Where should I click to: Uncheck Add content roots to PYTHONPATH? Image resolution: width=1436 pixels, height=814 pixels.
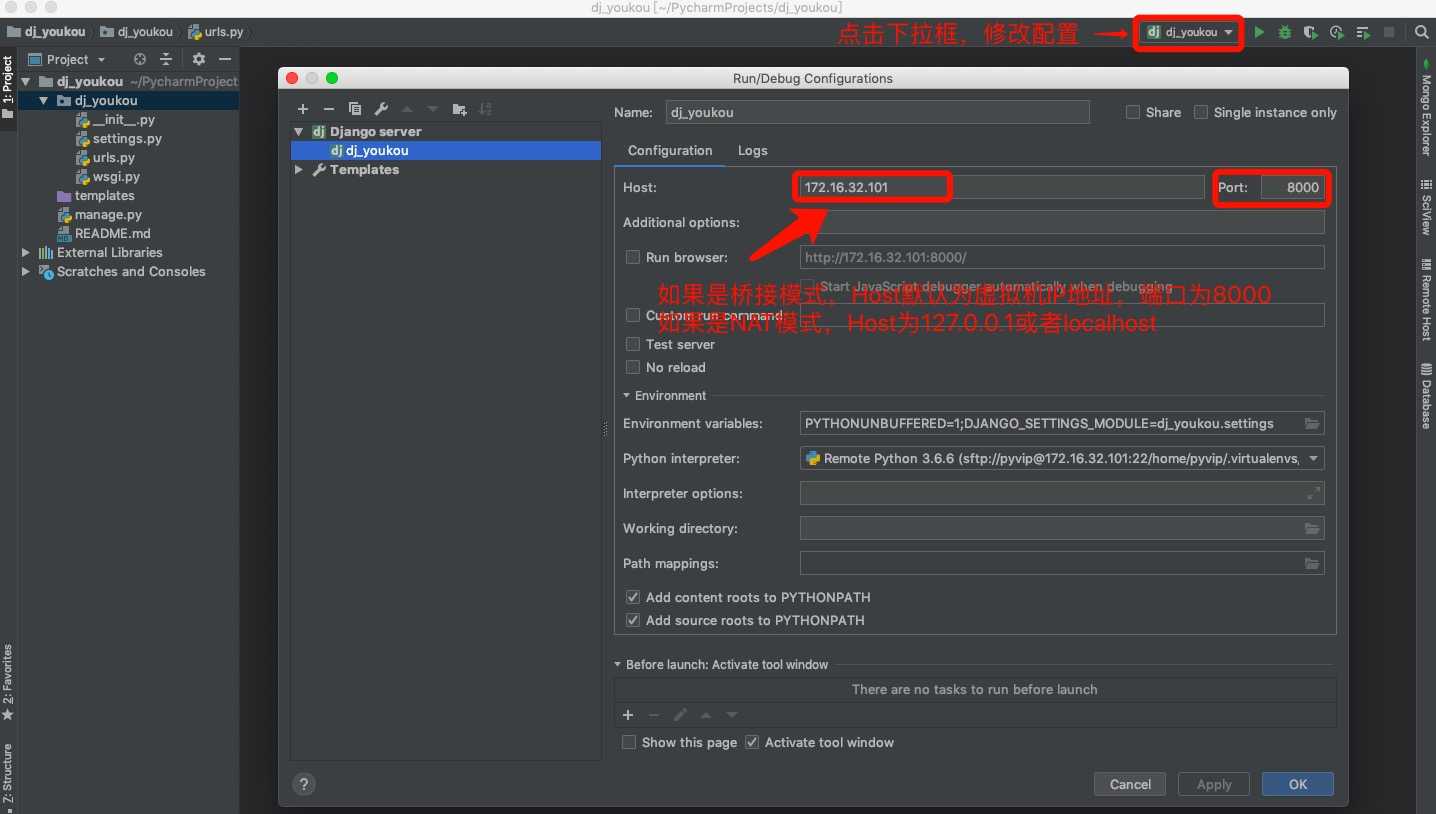632,597
